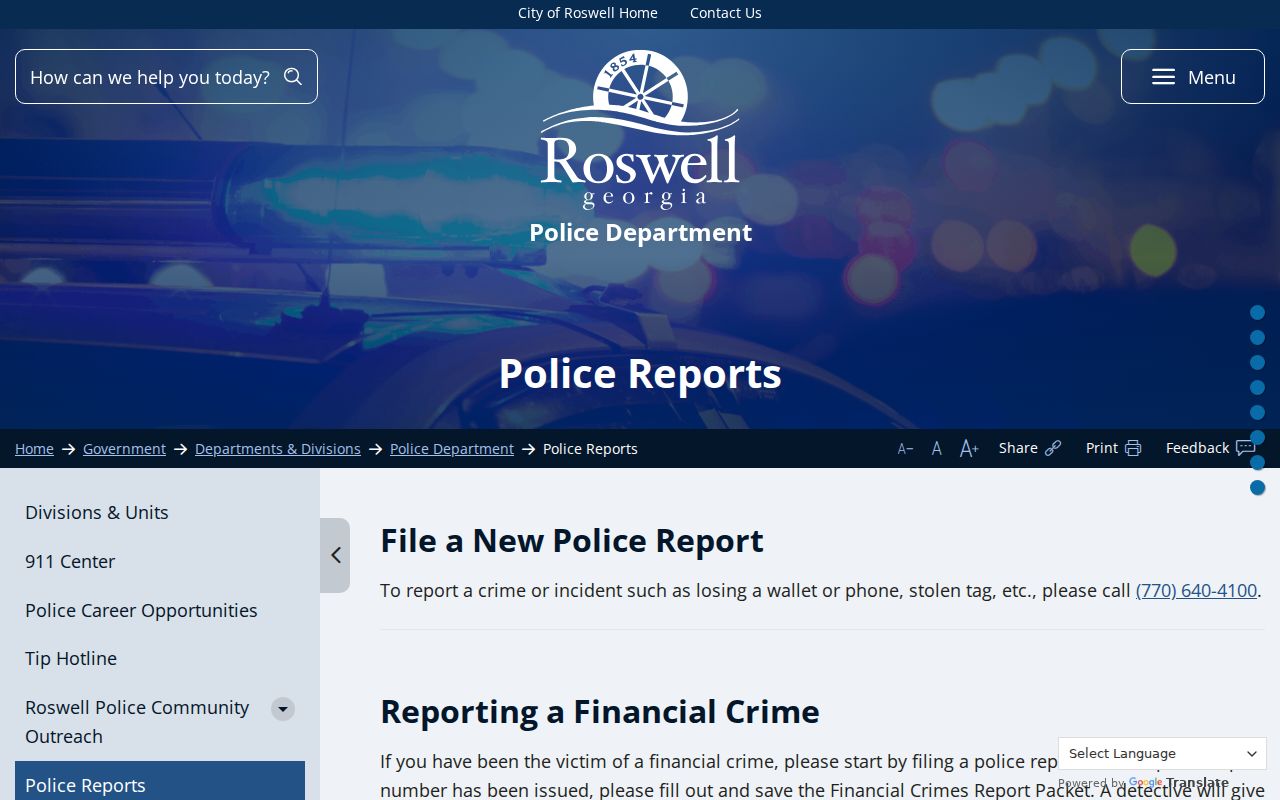Open the City of Roswell Home link
Viewport: 1280px width, 800px height.
point(588,13)
